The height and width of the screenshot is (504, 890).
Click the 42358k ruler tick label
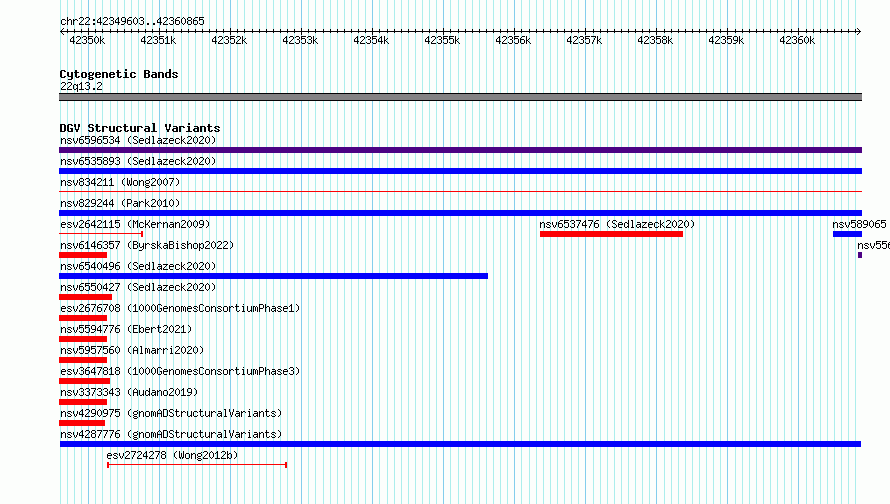click(654, 40)
